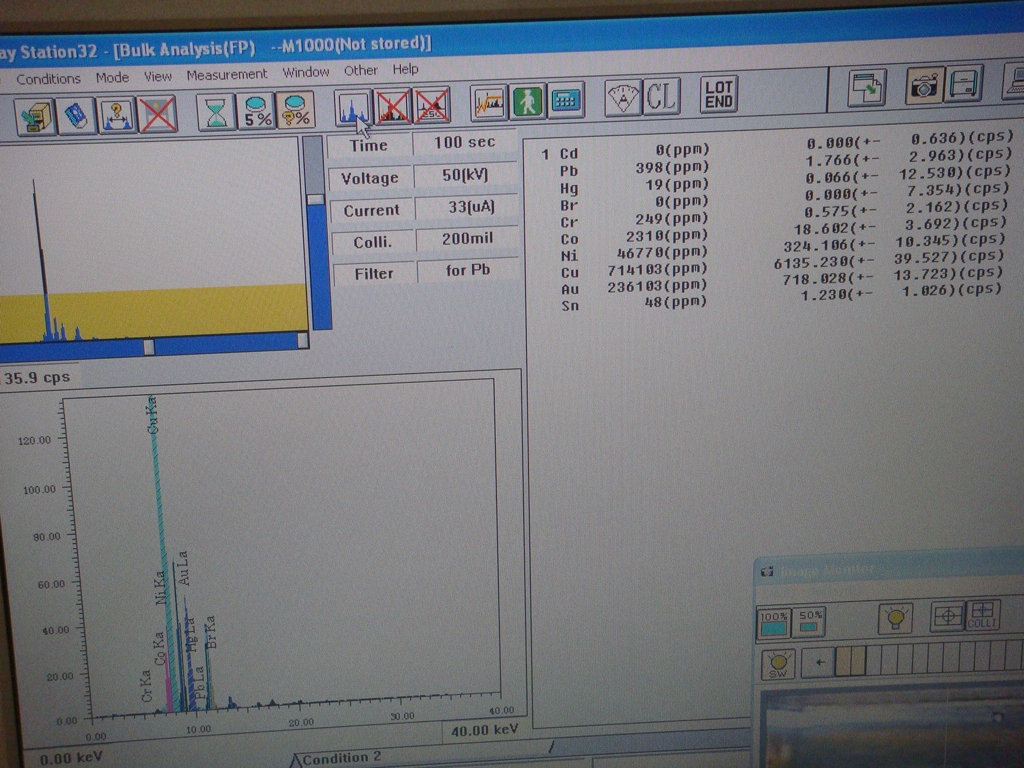Click the 35.9 cps count rate readout

[x=37, y=377]
